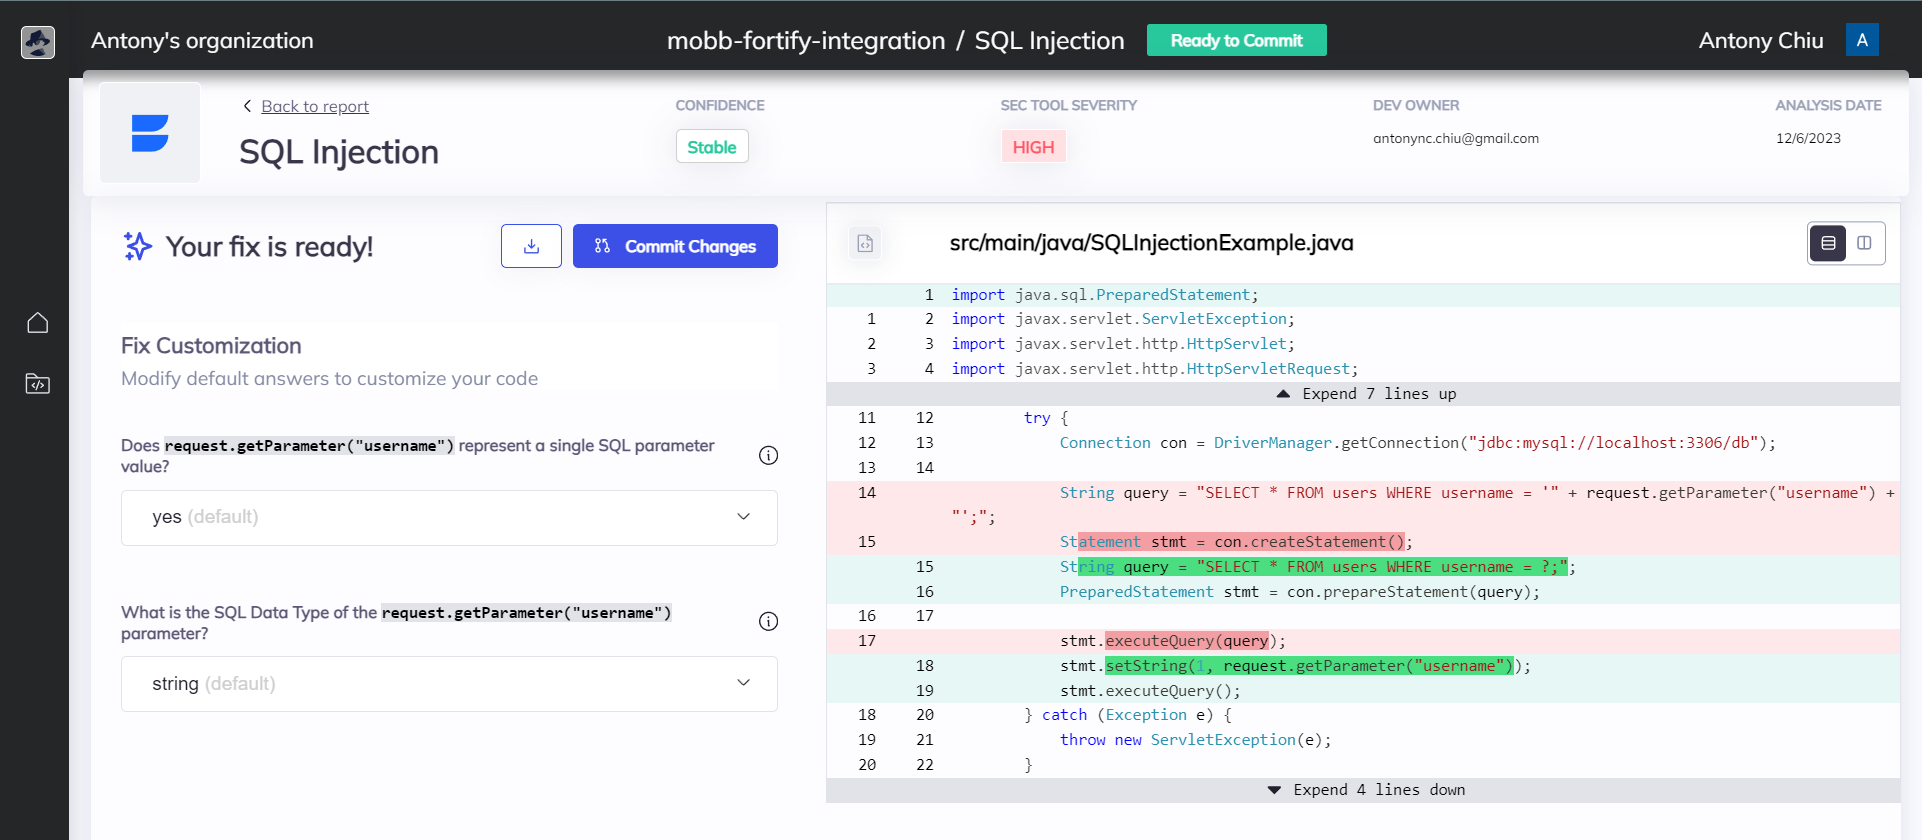
Task: Expand 7 lines up in diff
Action: pyautogui.click(x=1366, y=394)
